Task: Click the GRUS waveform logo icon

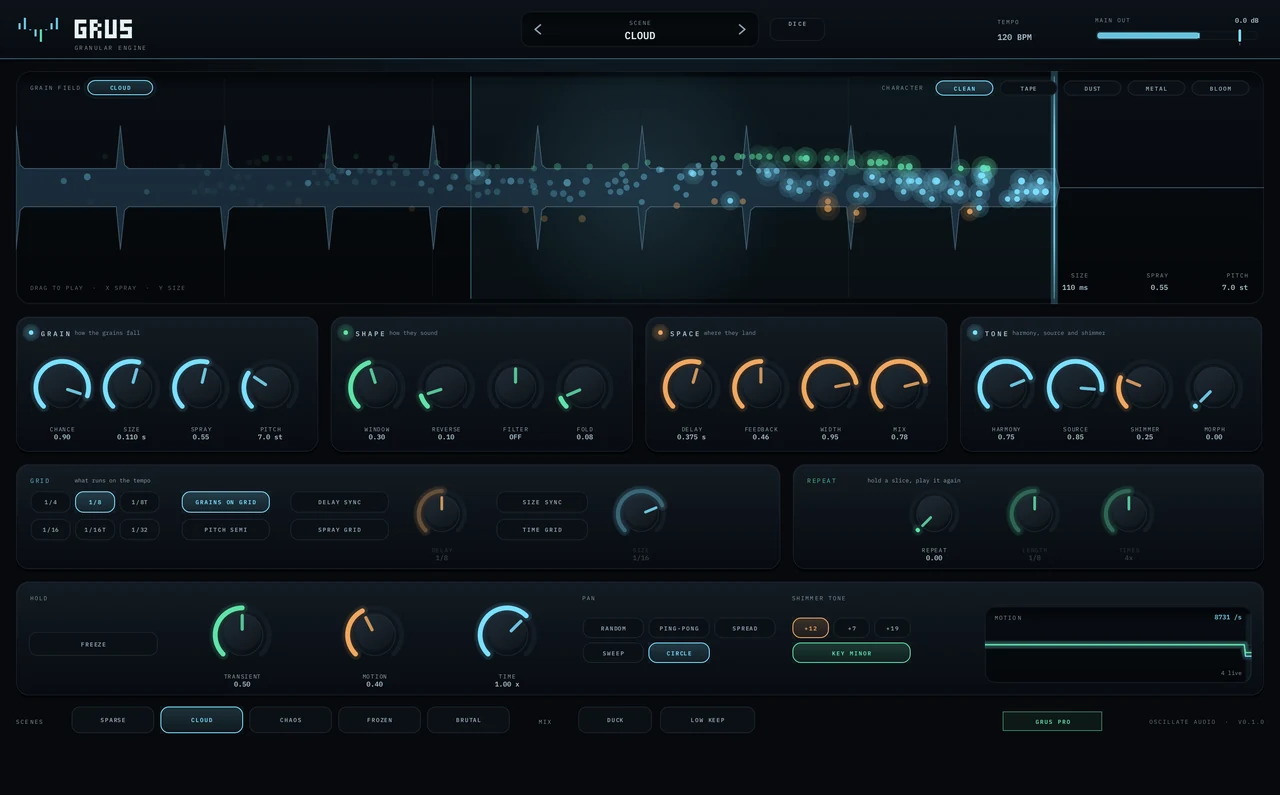Action: (x=38, y=29)
